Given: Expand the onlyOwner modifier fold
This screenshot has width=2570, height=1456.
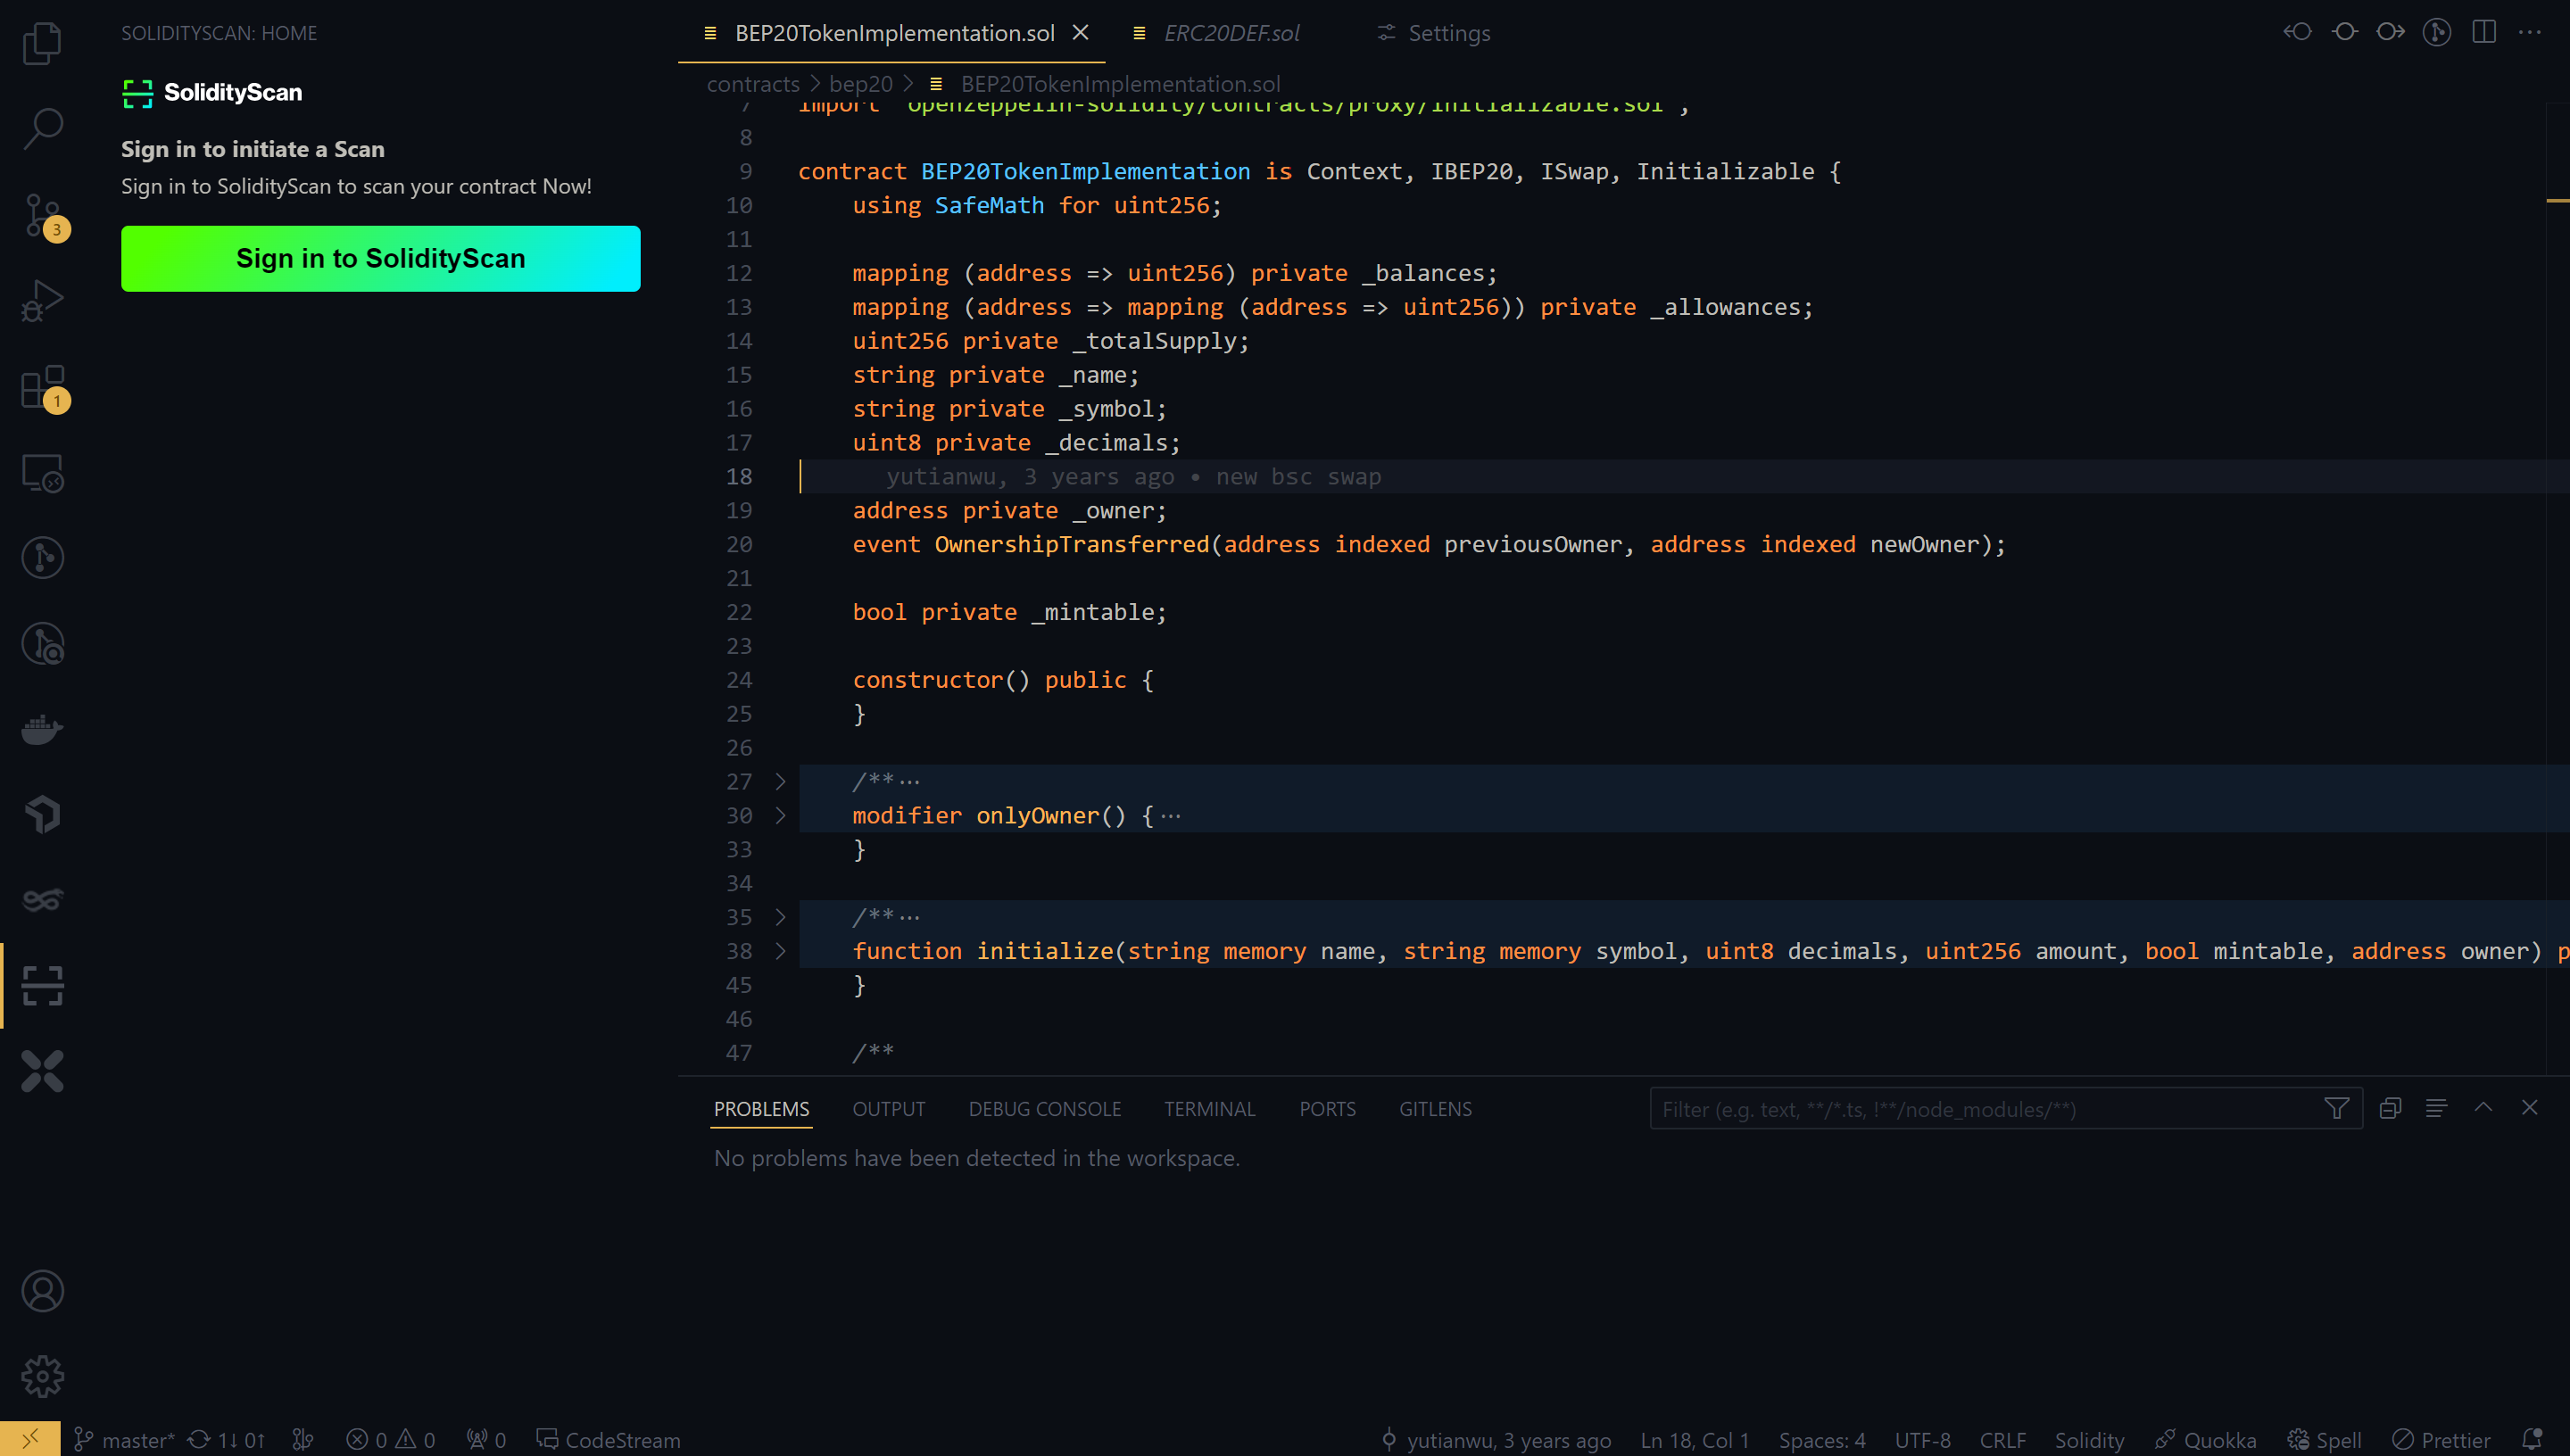Looking at the screenshot, I should 780,815.
